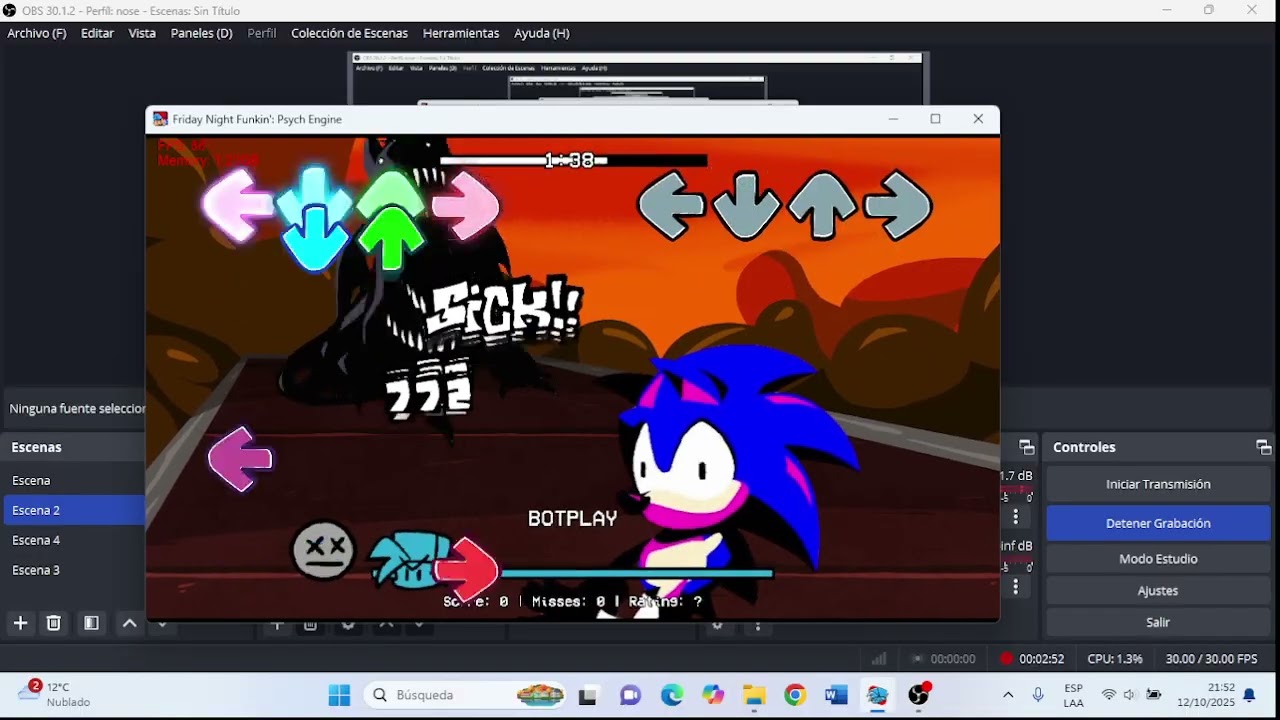Image resolution: width=1280 pixels, height=720 pixels.
Task: Click the Salir button
Action: 1158,622
